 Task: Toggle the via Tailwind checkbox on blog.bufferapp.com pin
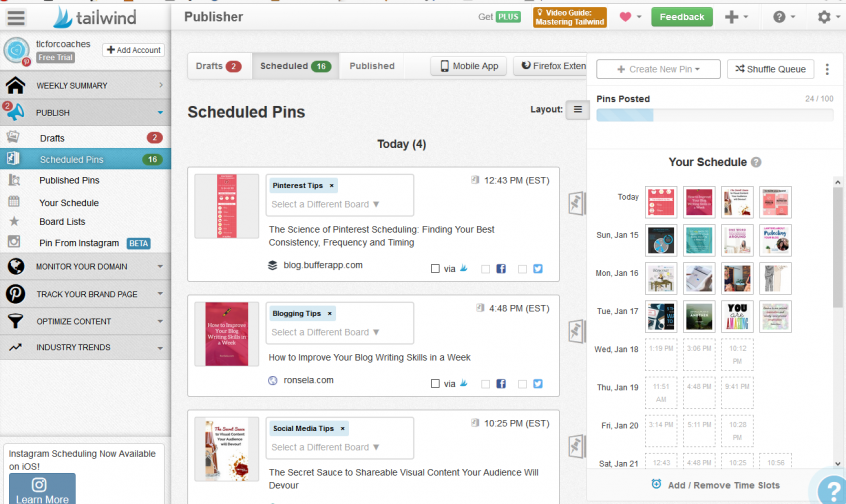pyautogui.click(x=435, y=269)
